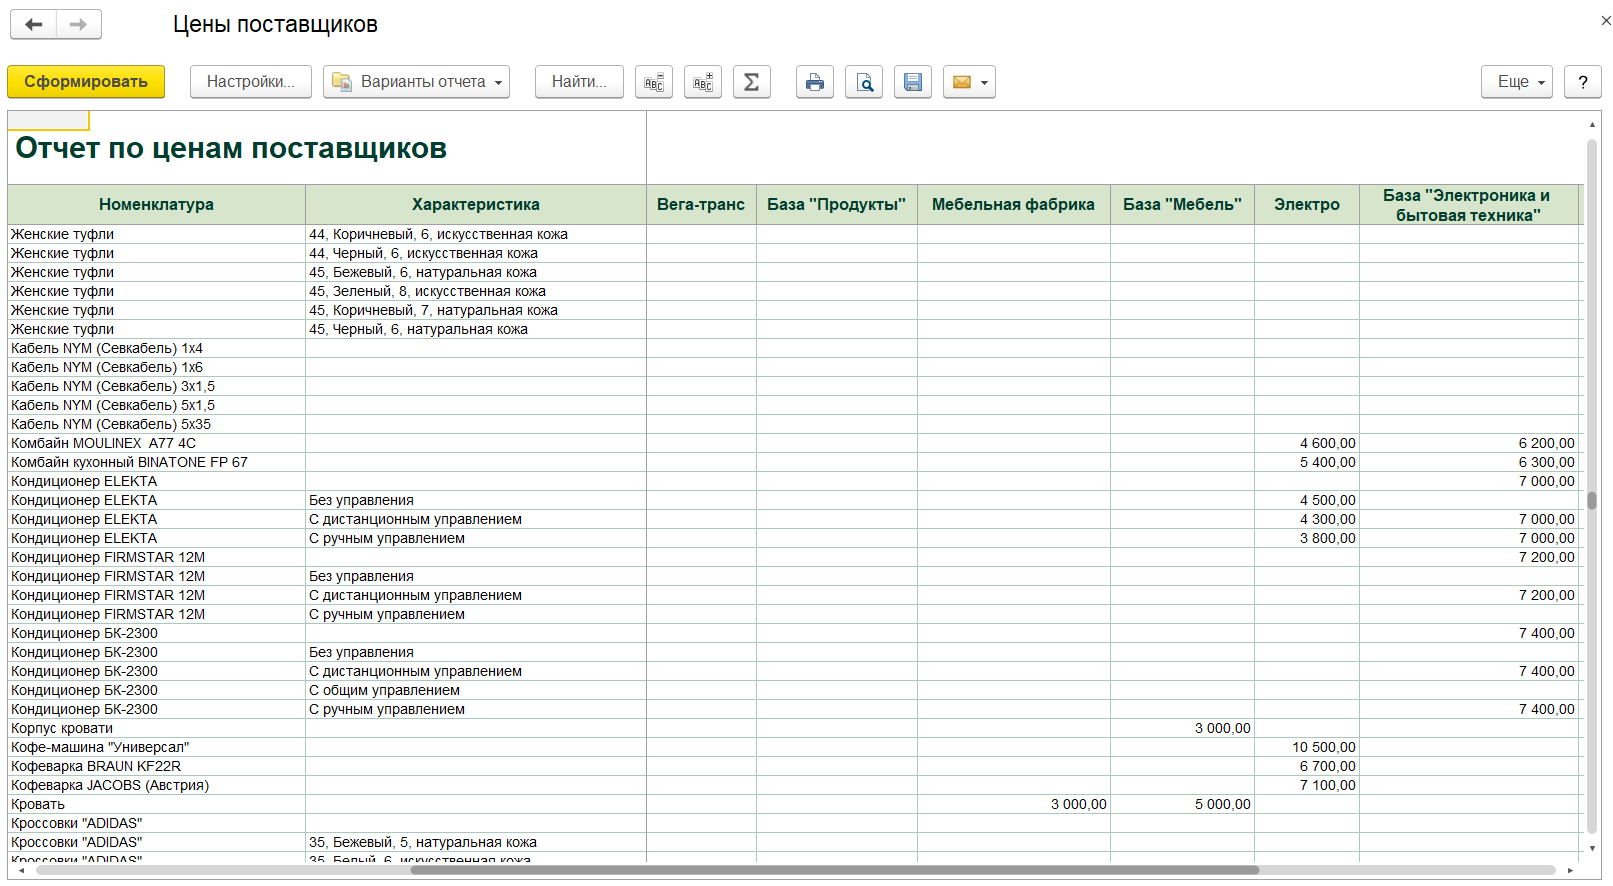Select characteristic 35, Бежевый, 5, натуральная кожа
This screenshot has width=1613, height=886.
[x=476, y=843]
